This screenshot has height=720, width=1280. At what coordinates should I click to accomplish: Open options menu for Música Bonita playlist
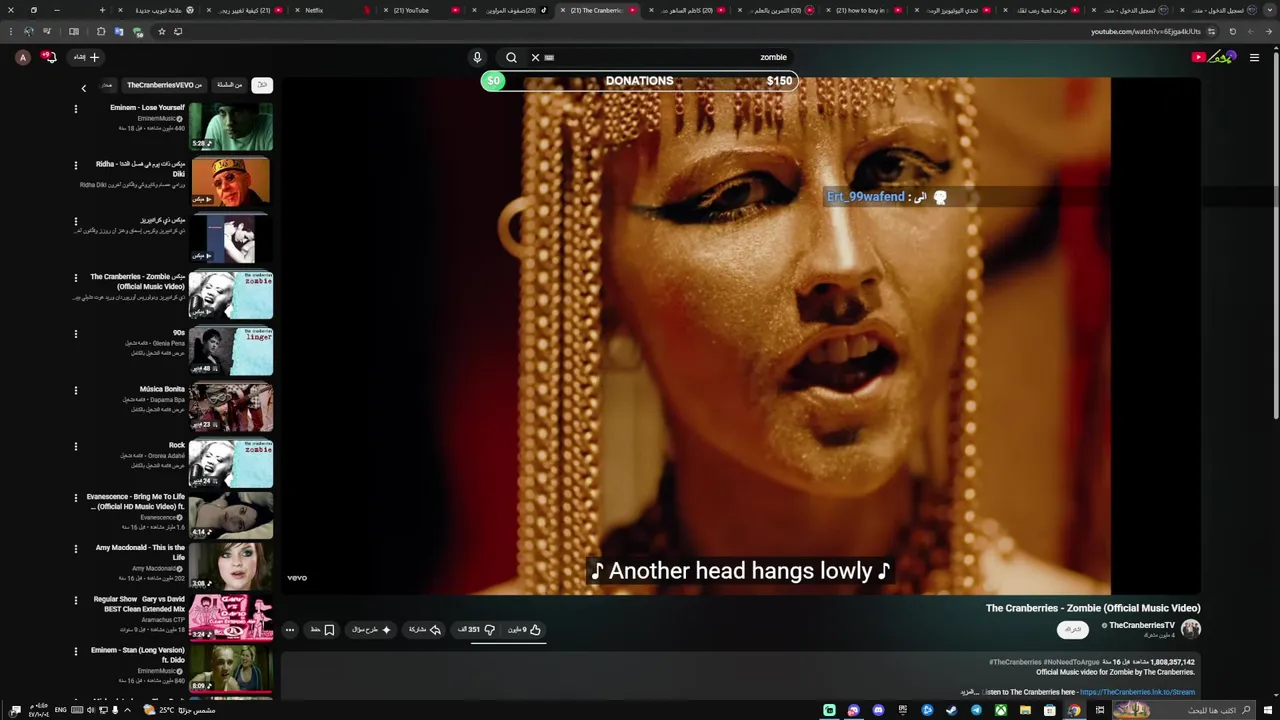[75, 390]
